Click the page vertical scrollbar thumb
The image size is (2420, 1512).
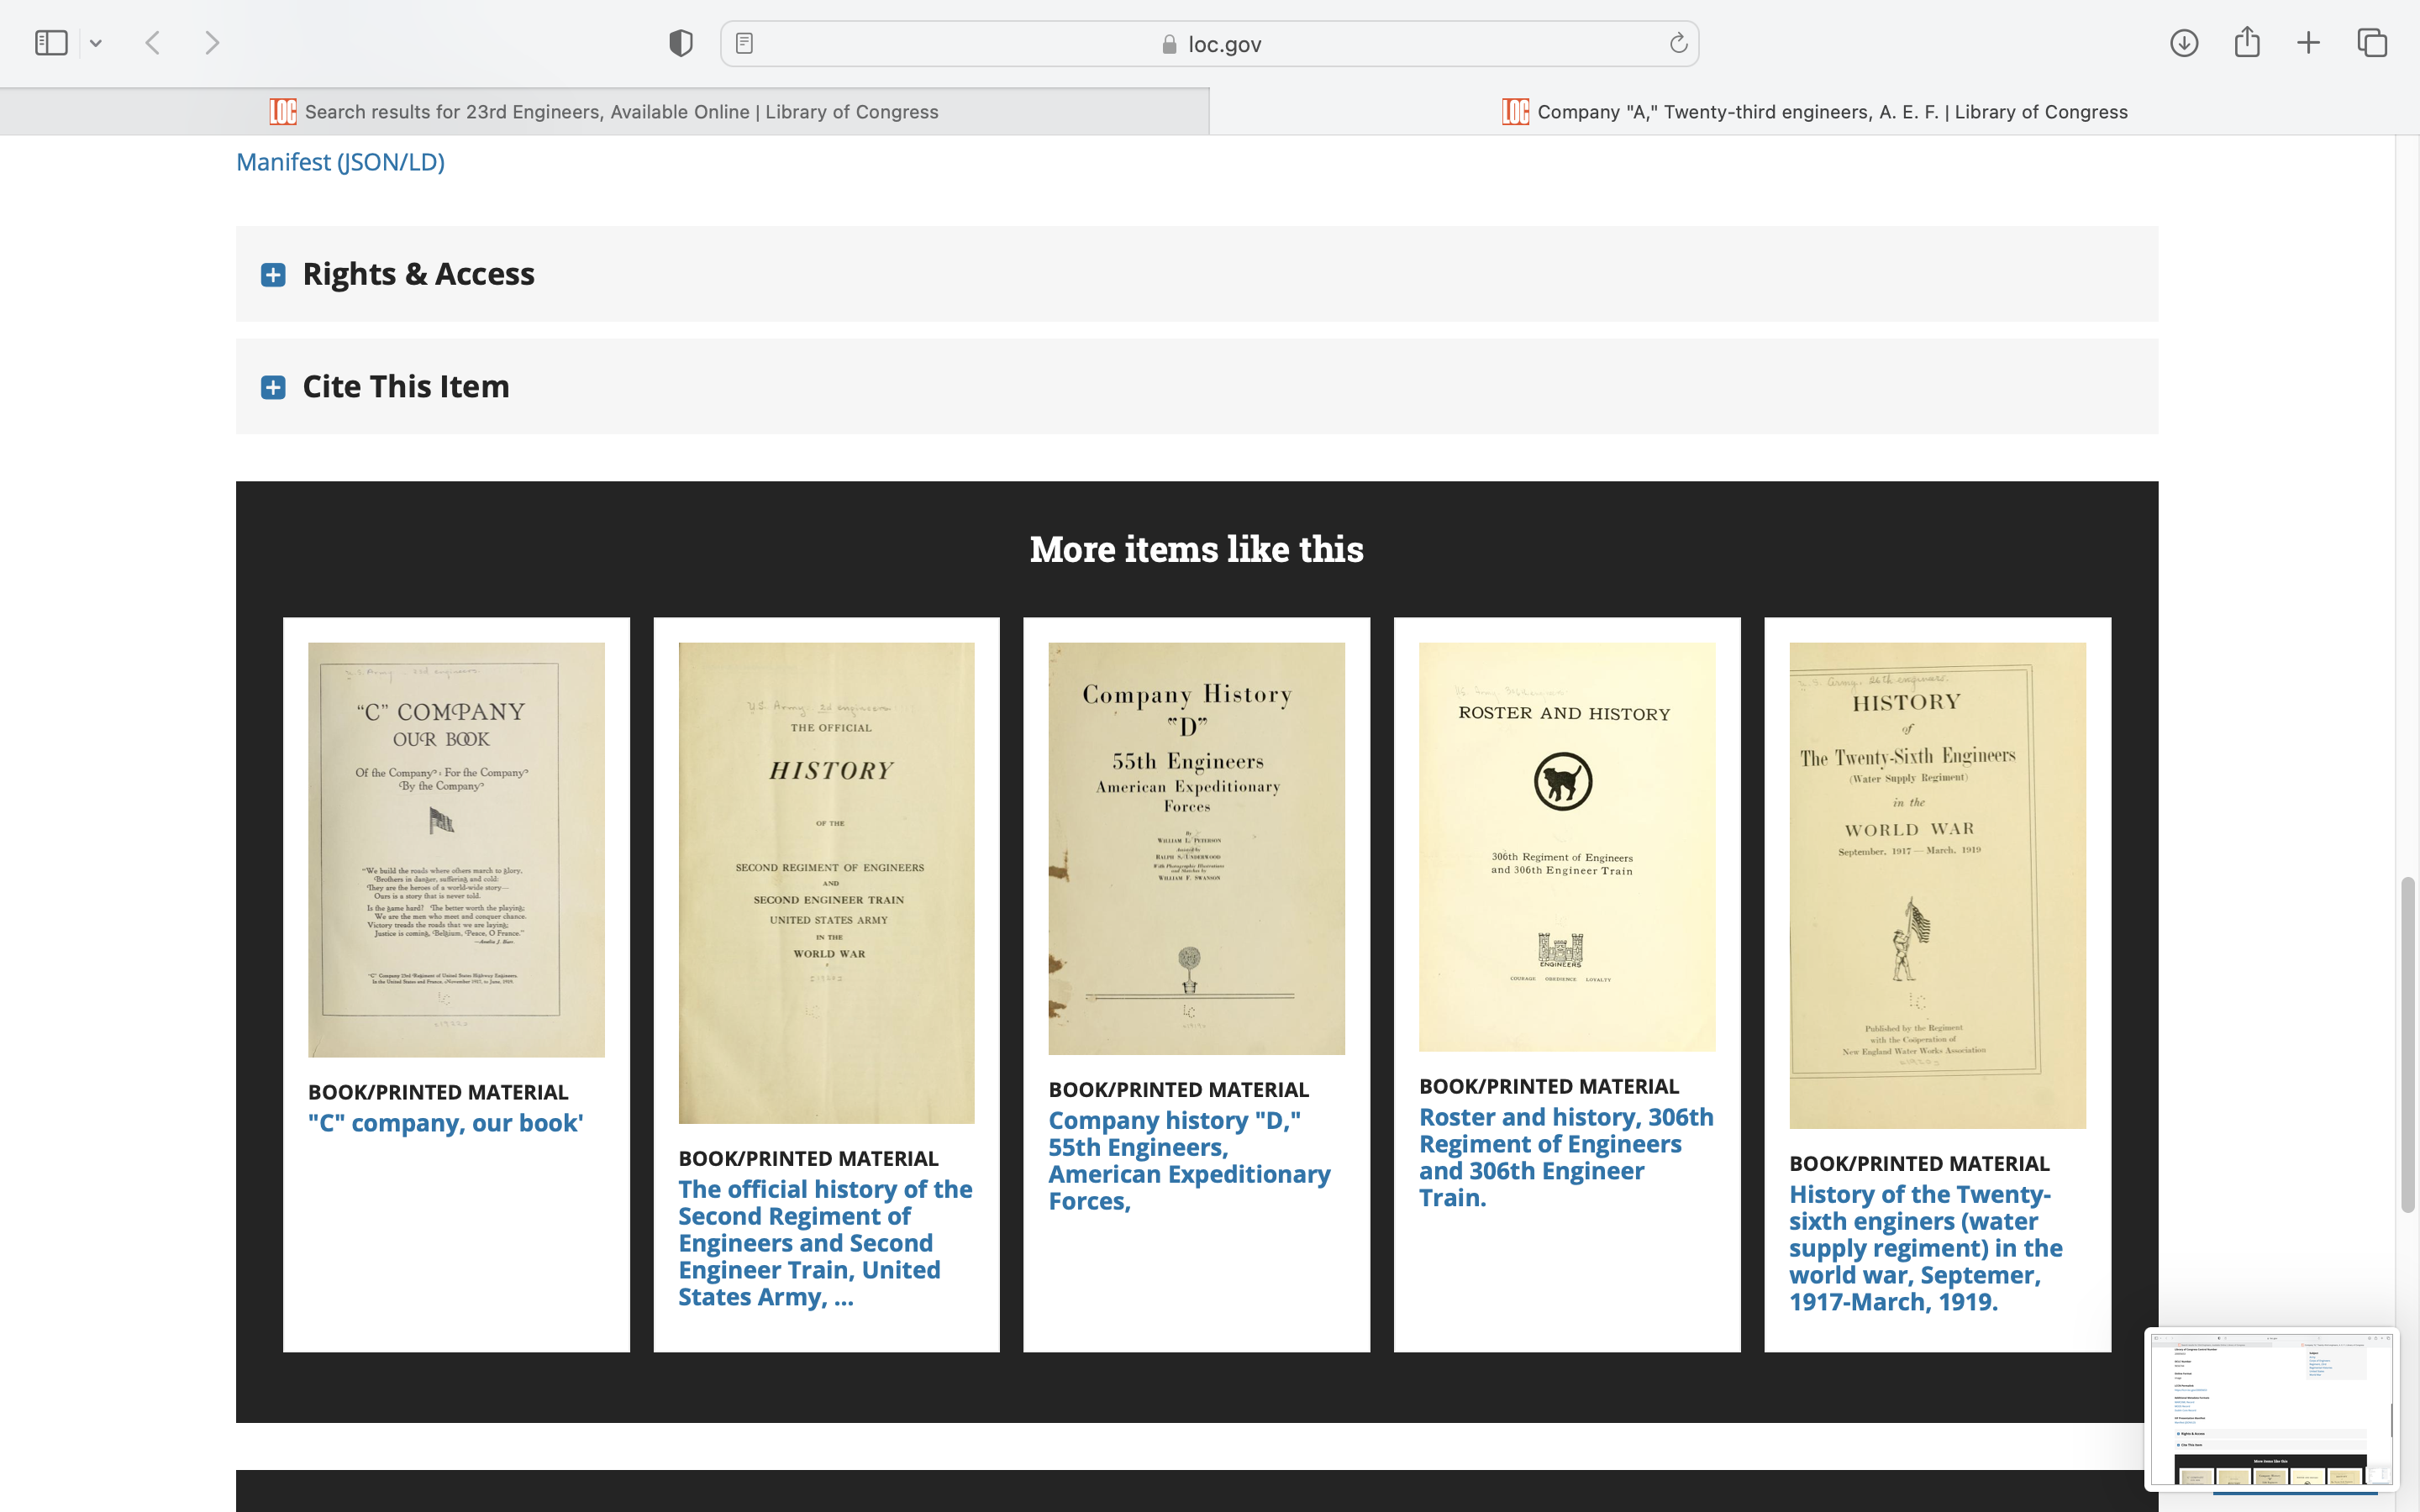[2407, 1045]
